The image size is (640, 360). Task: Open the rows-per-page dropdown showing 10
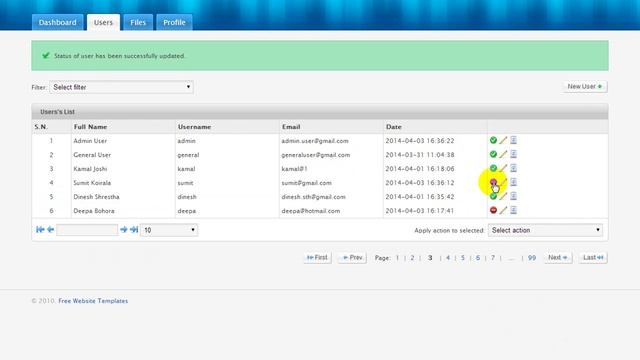coord(169,230)
